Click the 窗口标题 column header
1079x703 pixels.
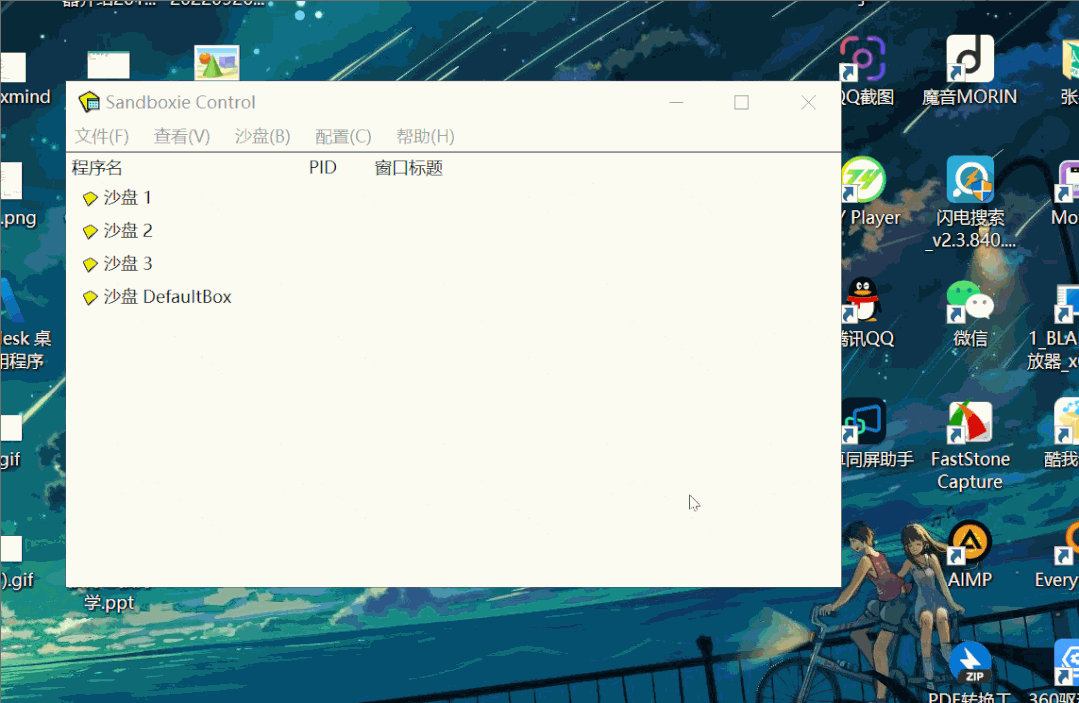(x=409, y=168)
